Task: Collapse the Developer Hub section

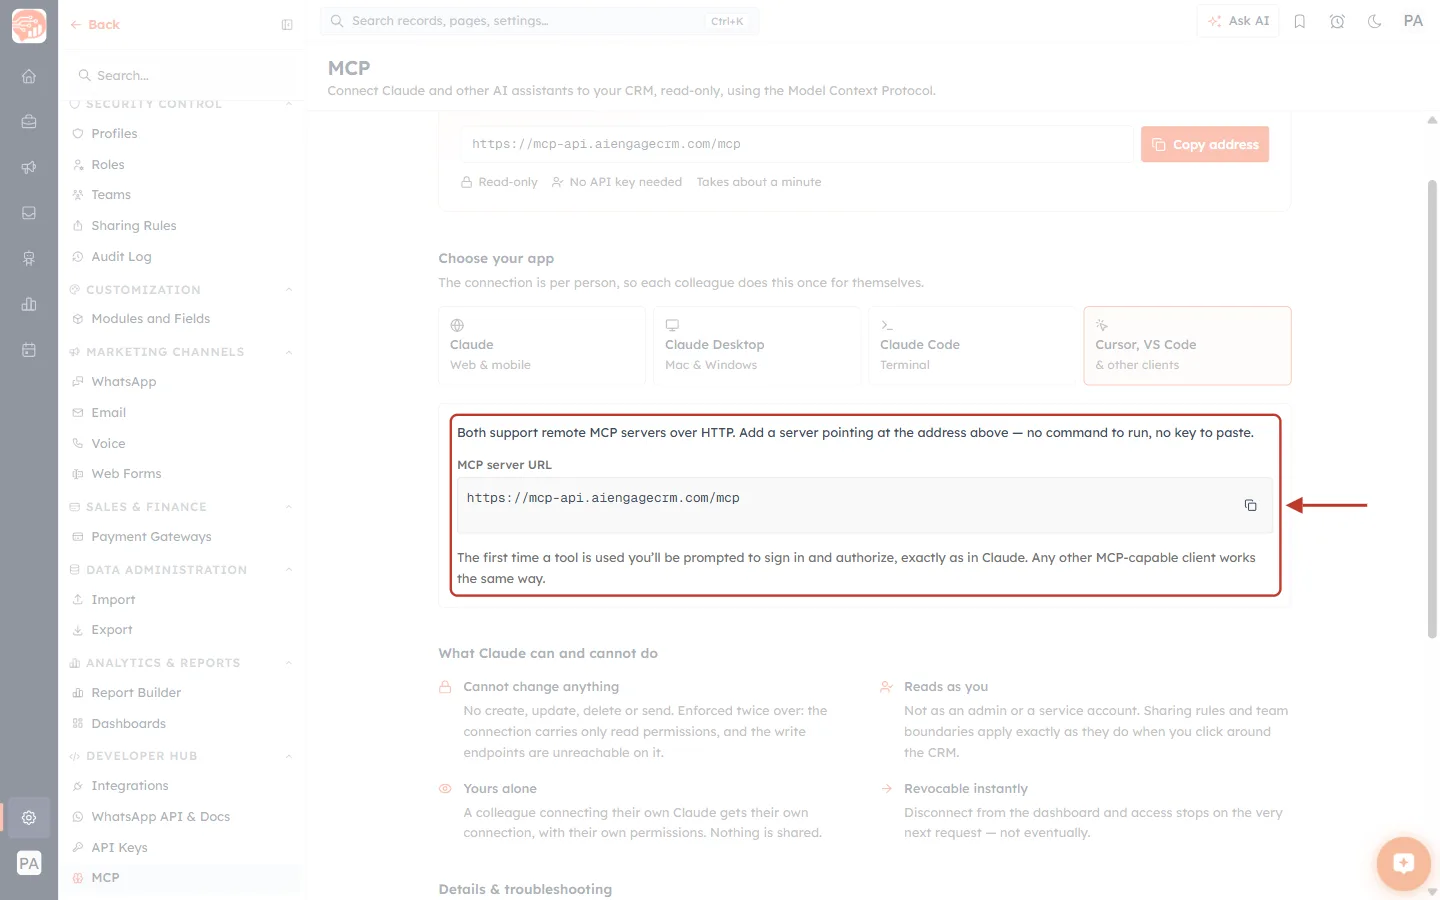Action: pyautogui.click(x=288, y=756)
